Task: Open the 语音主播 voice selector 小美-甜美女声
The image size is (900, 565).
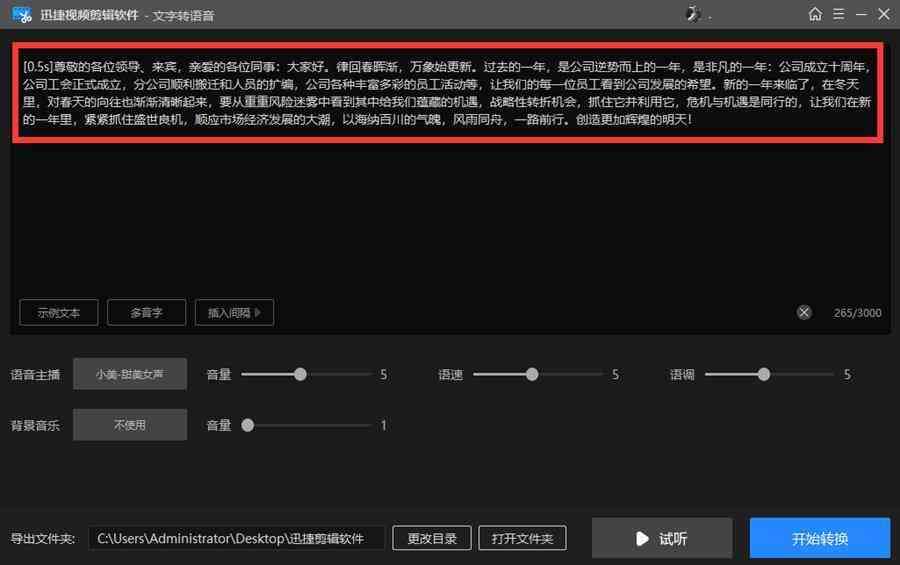Action: 130,374
